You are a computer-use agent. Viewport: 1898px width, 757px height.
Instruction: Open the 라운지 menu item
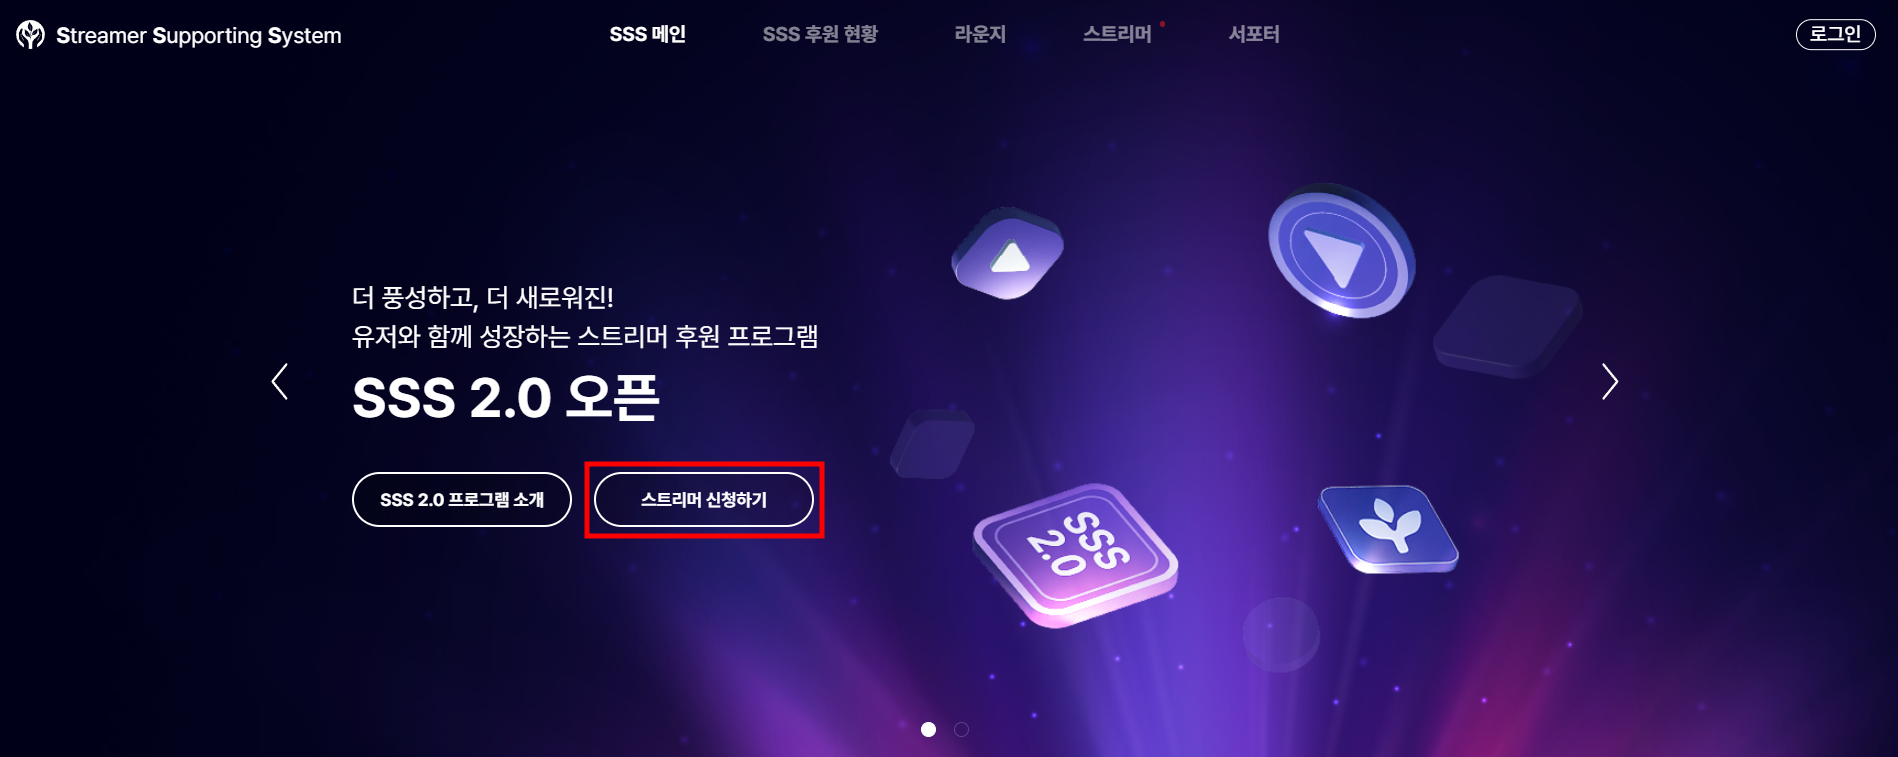tap(980, 34)
